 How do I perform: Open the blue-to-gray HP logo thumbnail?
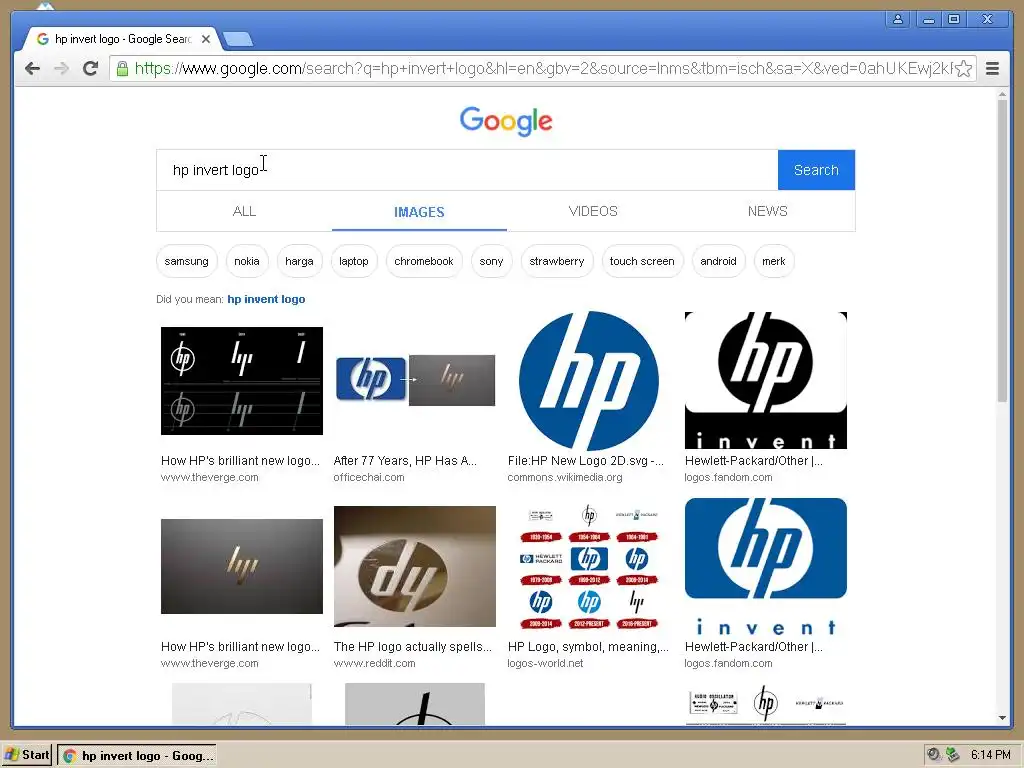tap(415, 380)
